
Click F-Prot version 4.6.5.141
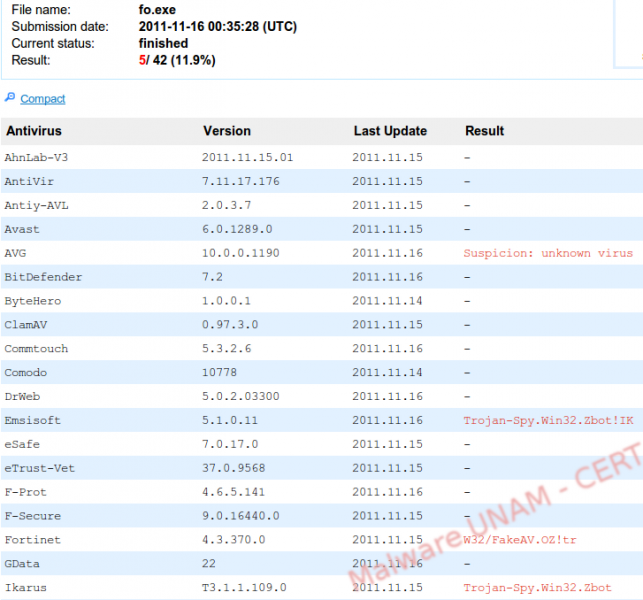click(233, 492)
